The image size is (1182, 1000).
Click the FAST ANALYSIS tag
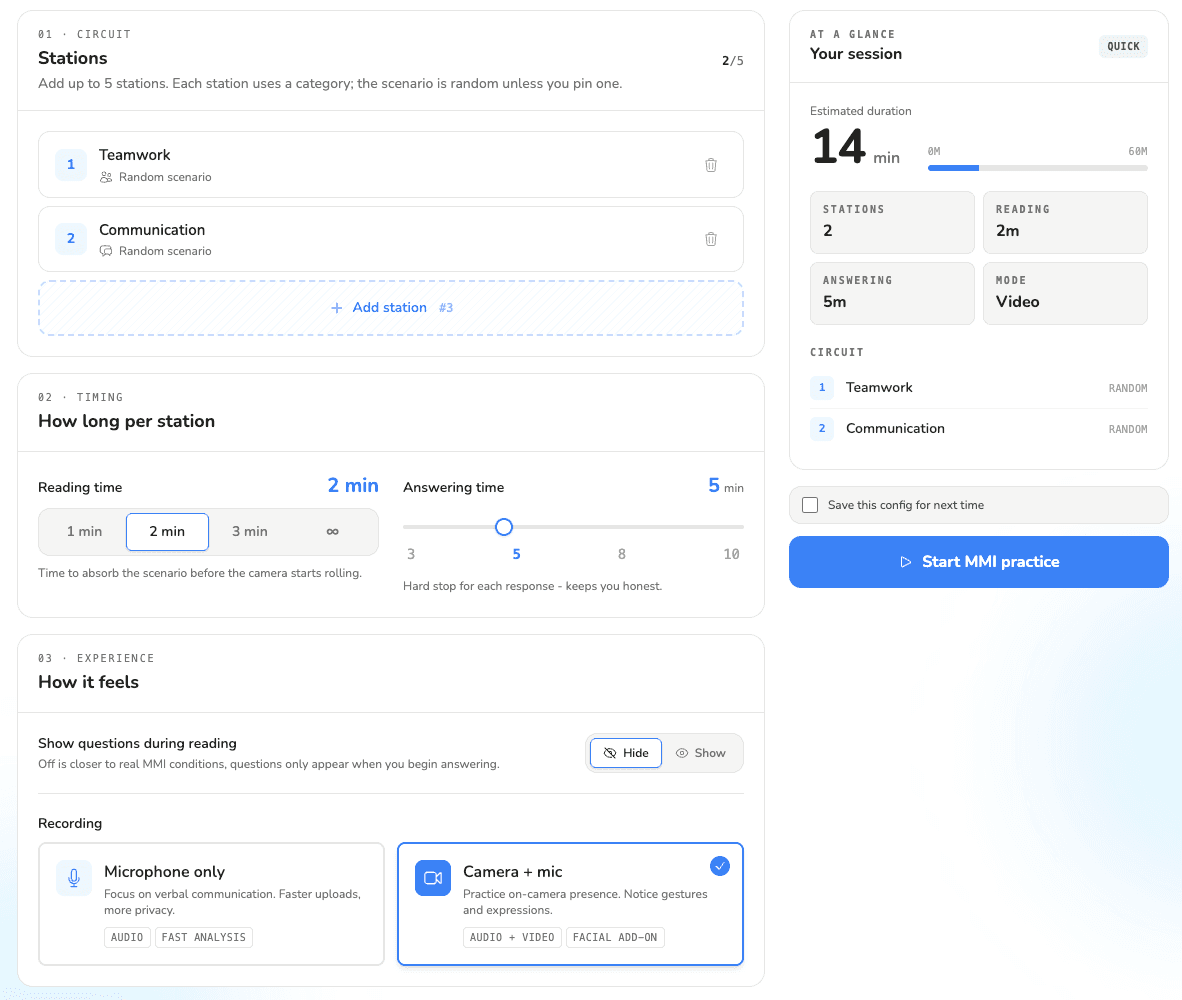click(x=204, y=937)
